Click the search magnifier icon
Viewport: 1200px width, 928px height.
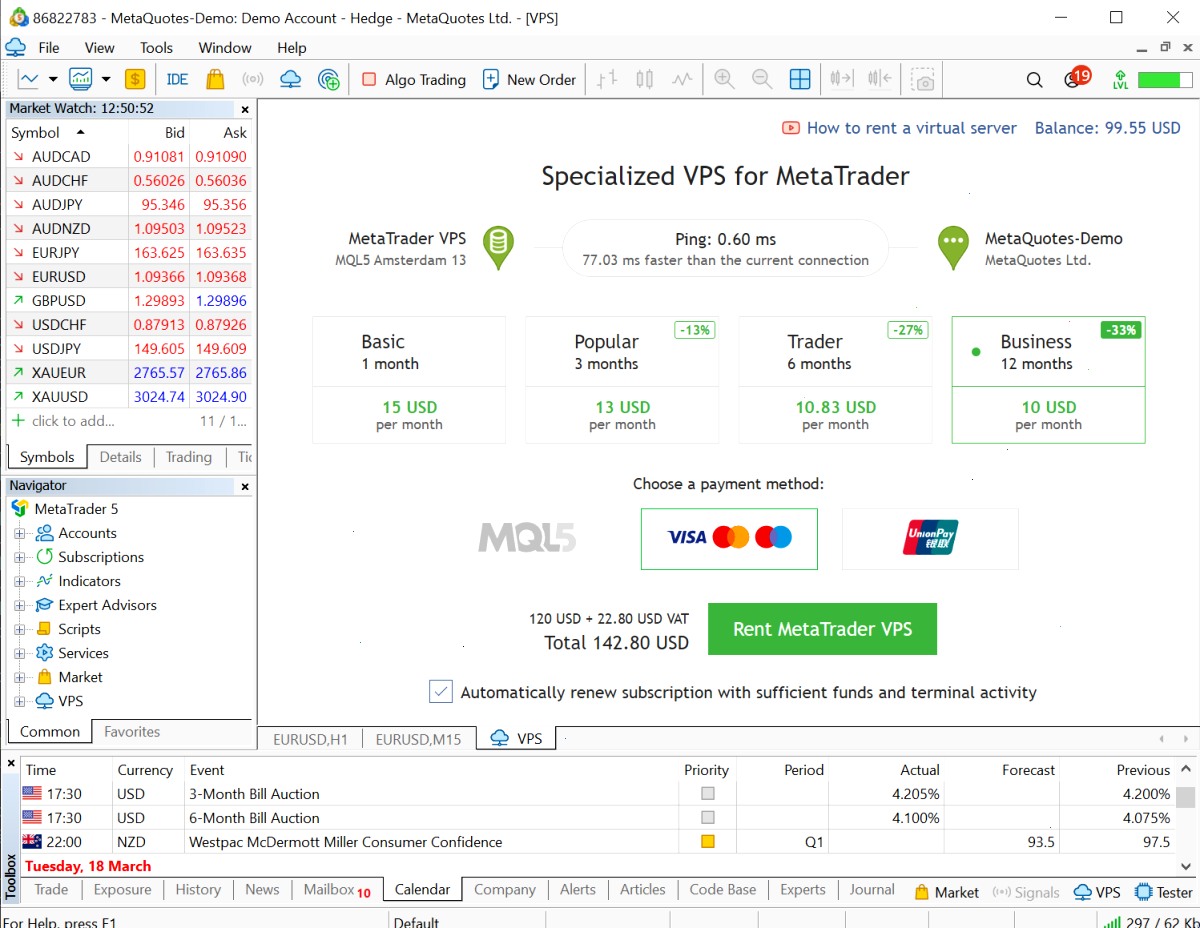point(1035,80)
